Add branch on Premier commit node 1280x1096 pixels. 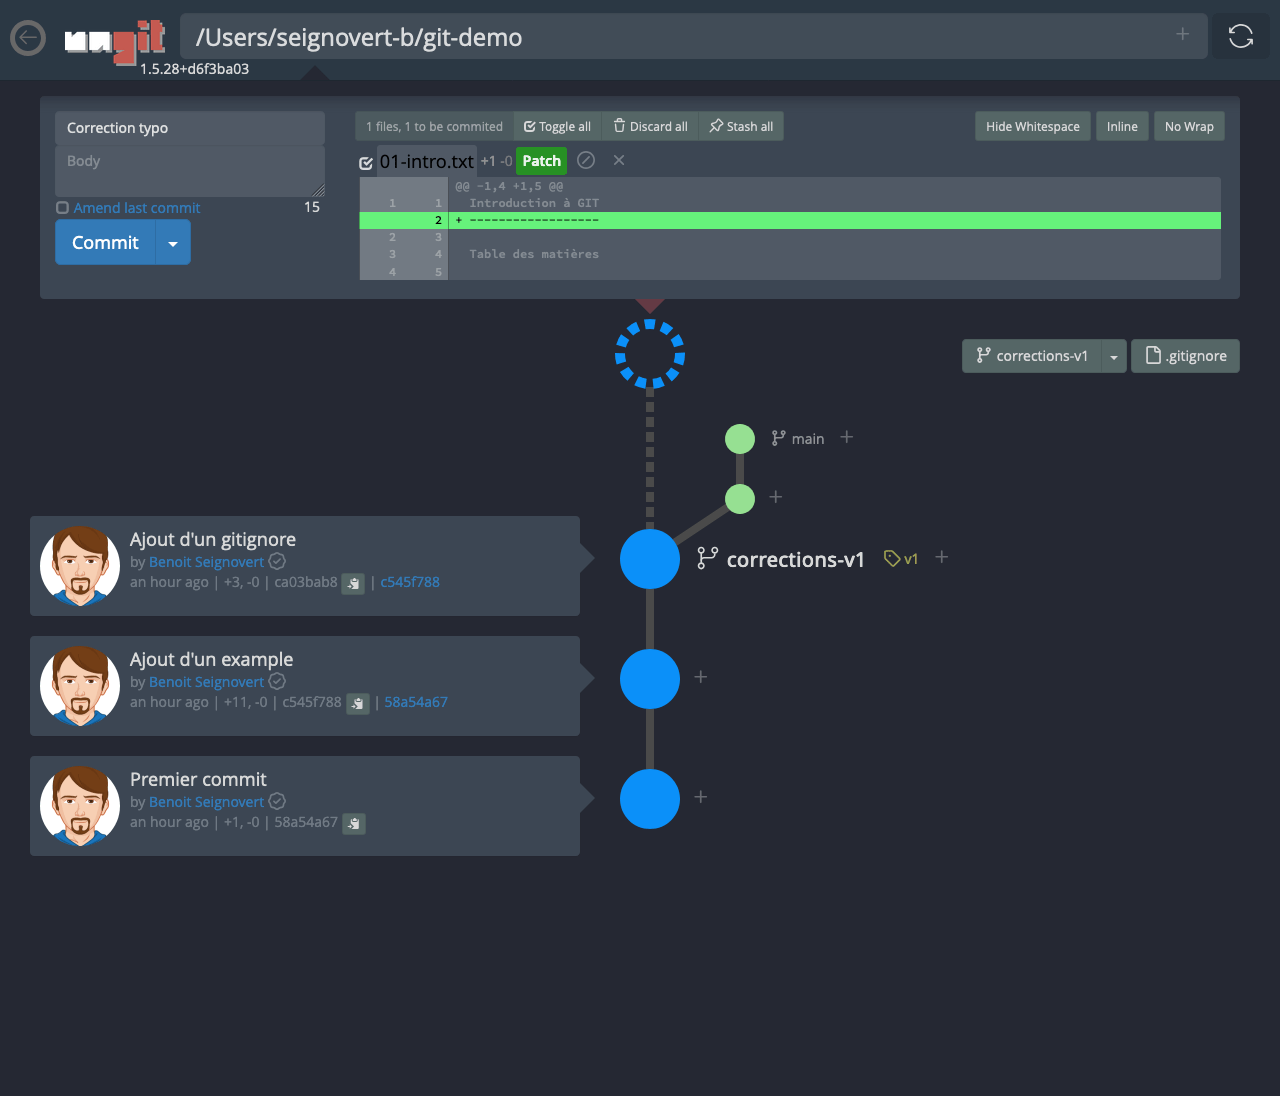pyautogui.click(x=701, y=797)
